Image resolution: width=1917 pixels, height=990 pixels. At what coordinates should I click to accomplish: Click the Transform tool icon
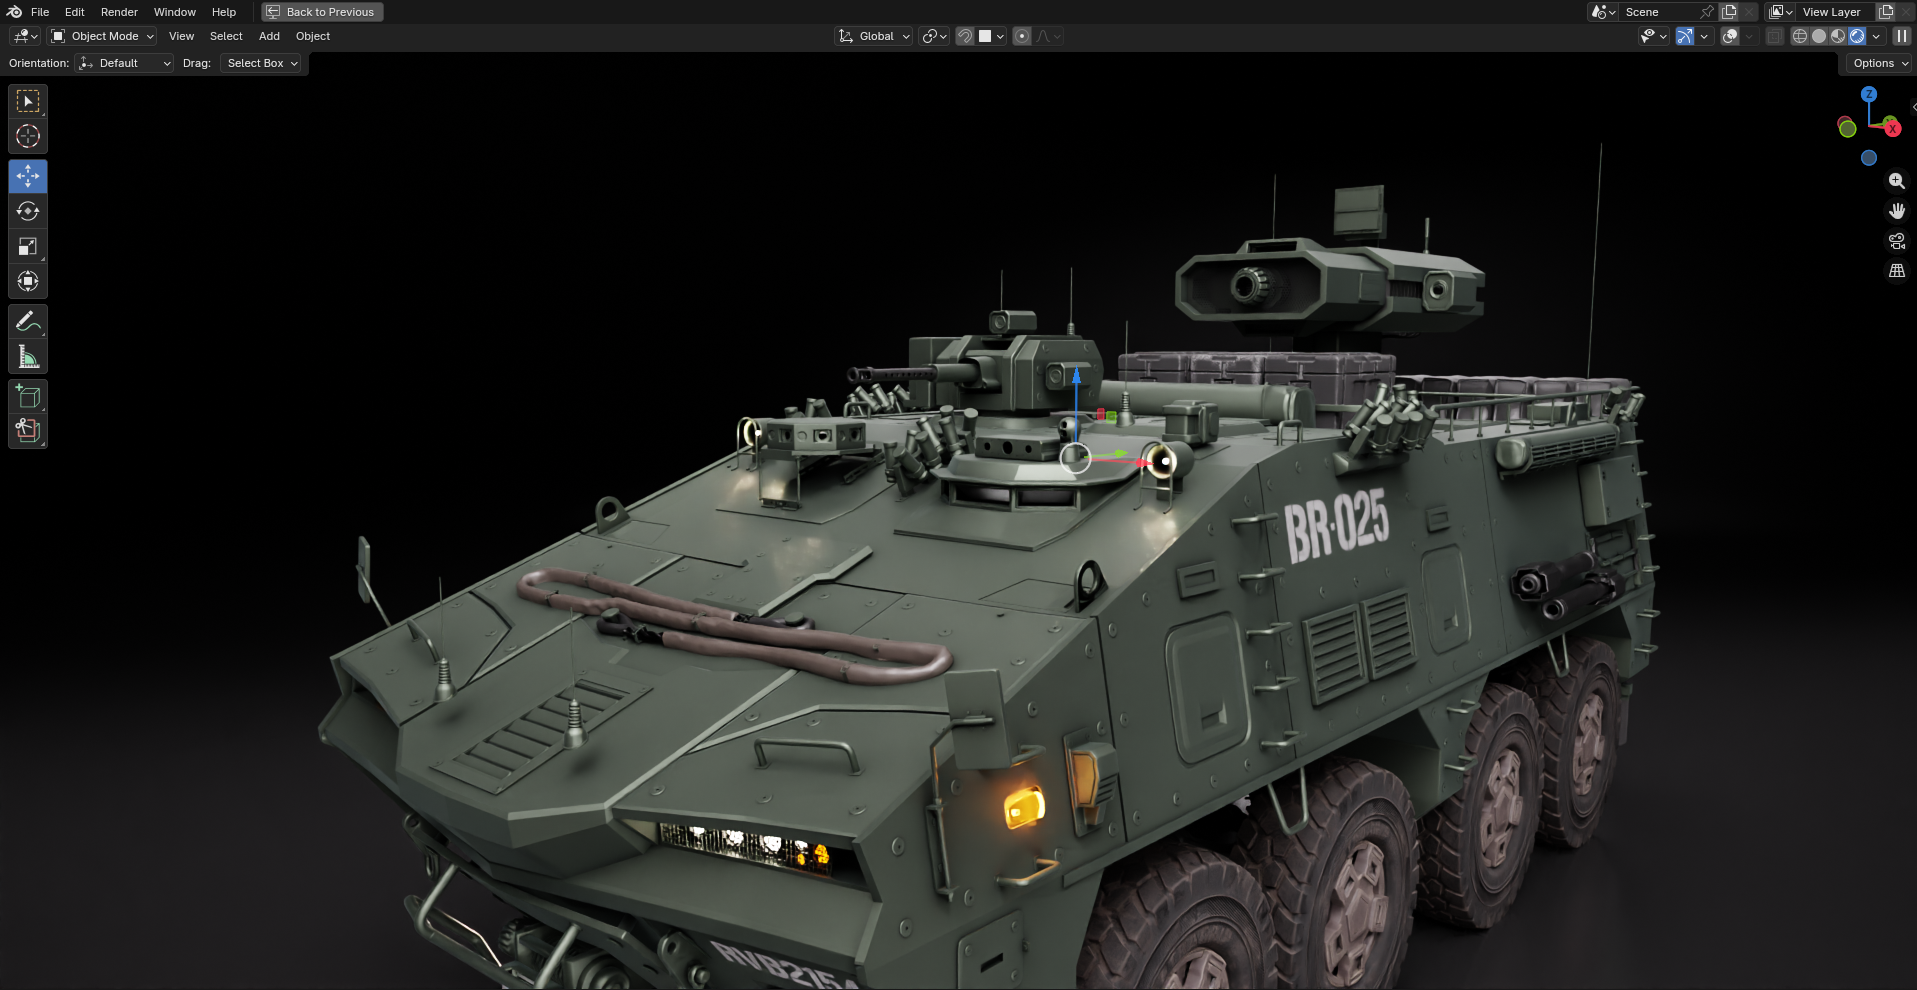[x=28, y=282]
